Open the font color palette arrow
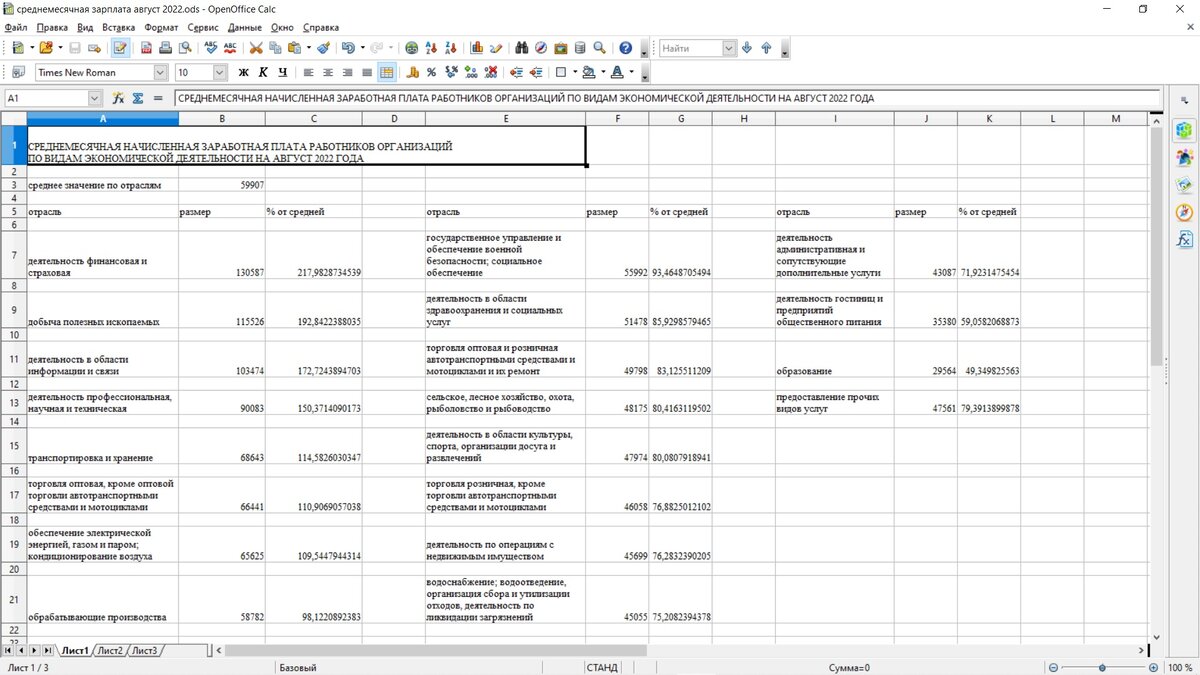The width and height of the screenshot is (1200, 675). tap(631, 72)
